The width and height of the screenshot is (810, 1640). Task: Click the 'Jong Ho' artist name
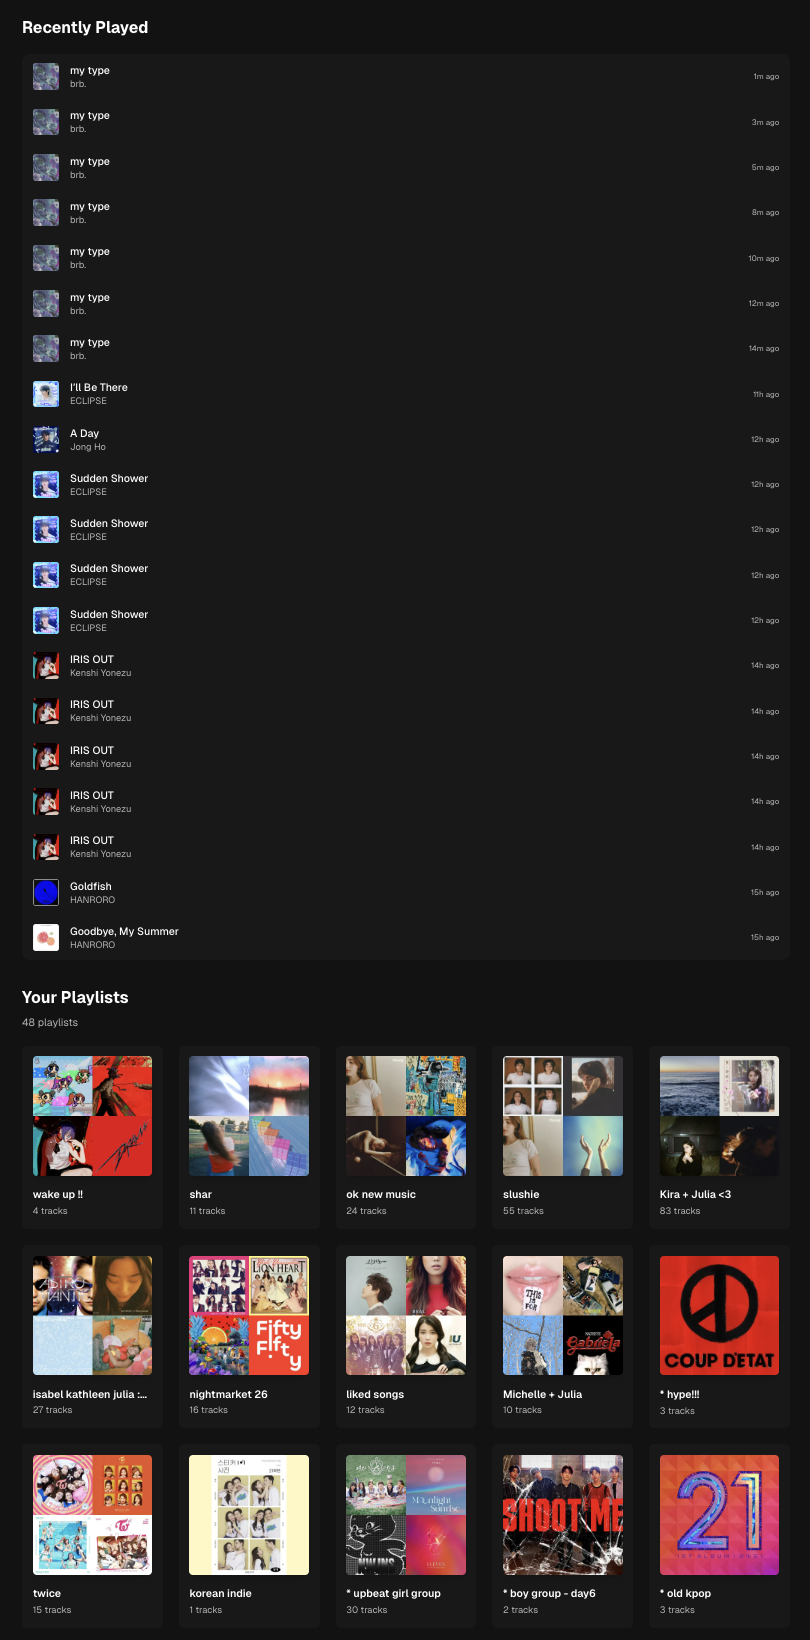[88, 447]
